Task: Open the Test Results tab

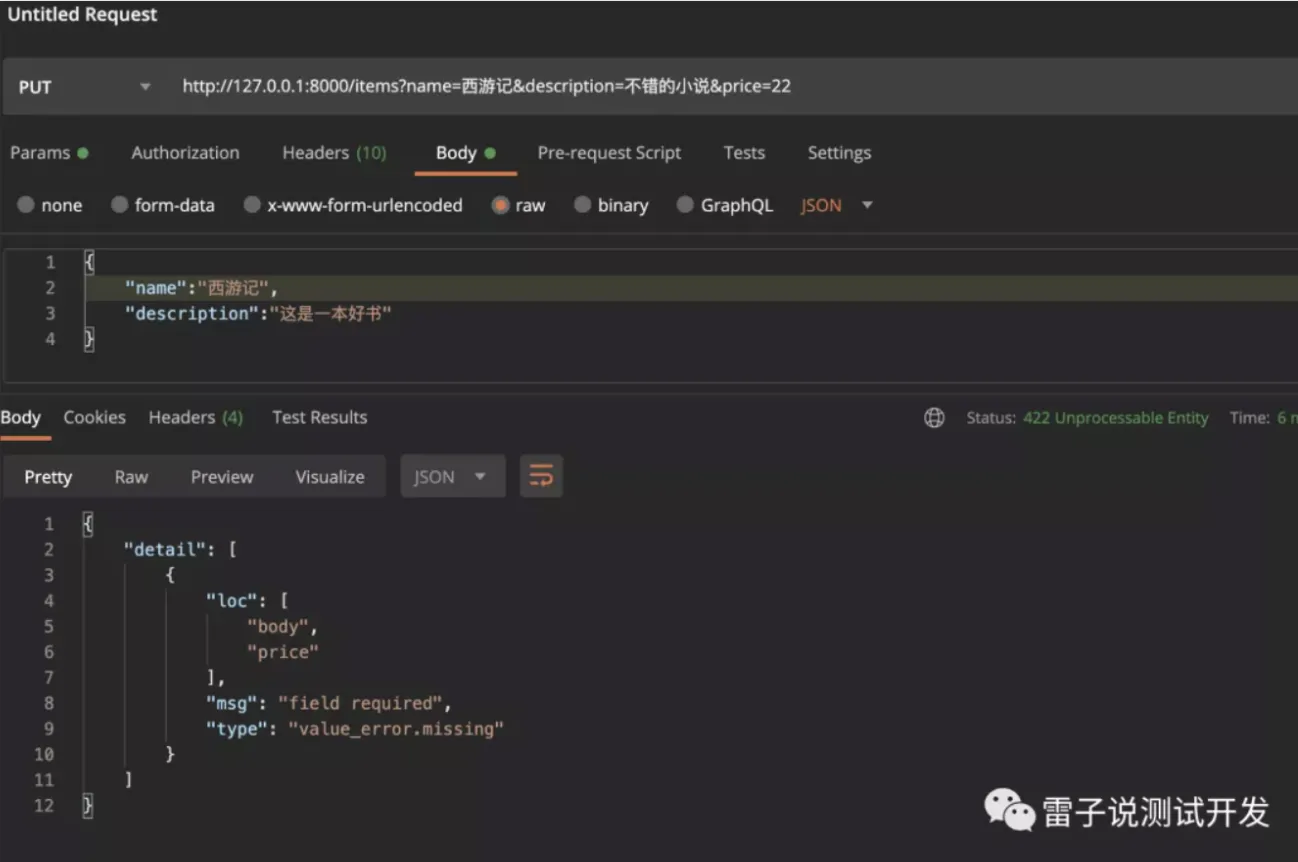Action: coord(320,418)
